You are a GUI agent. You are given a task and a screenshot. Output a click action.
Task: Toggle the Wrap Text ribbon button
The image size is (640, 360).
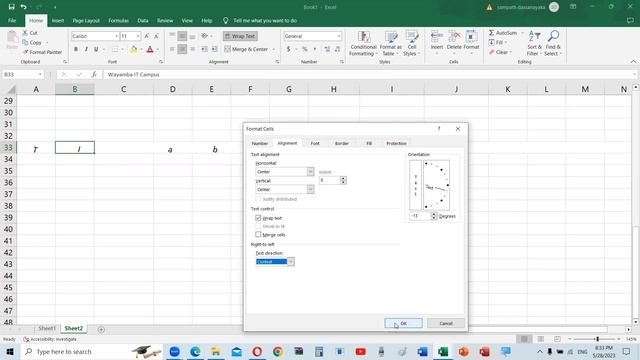240,36
